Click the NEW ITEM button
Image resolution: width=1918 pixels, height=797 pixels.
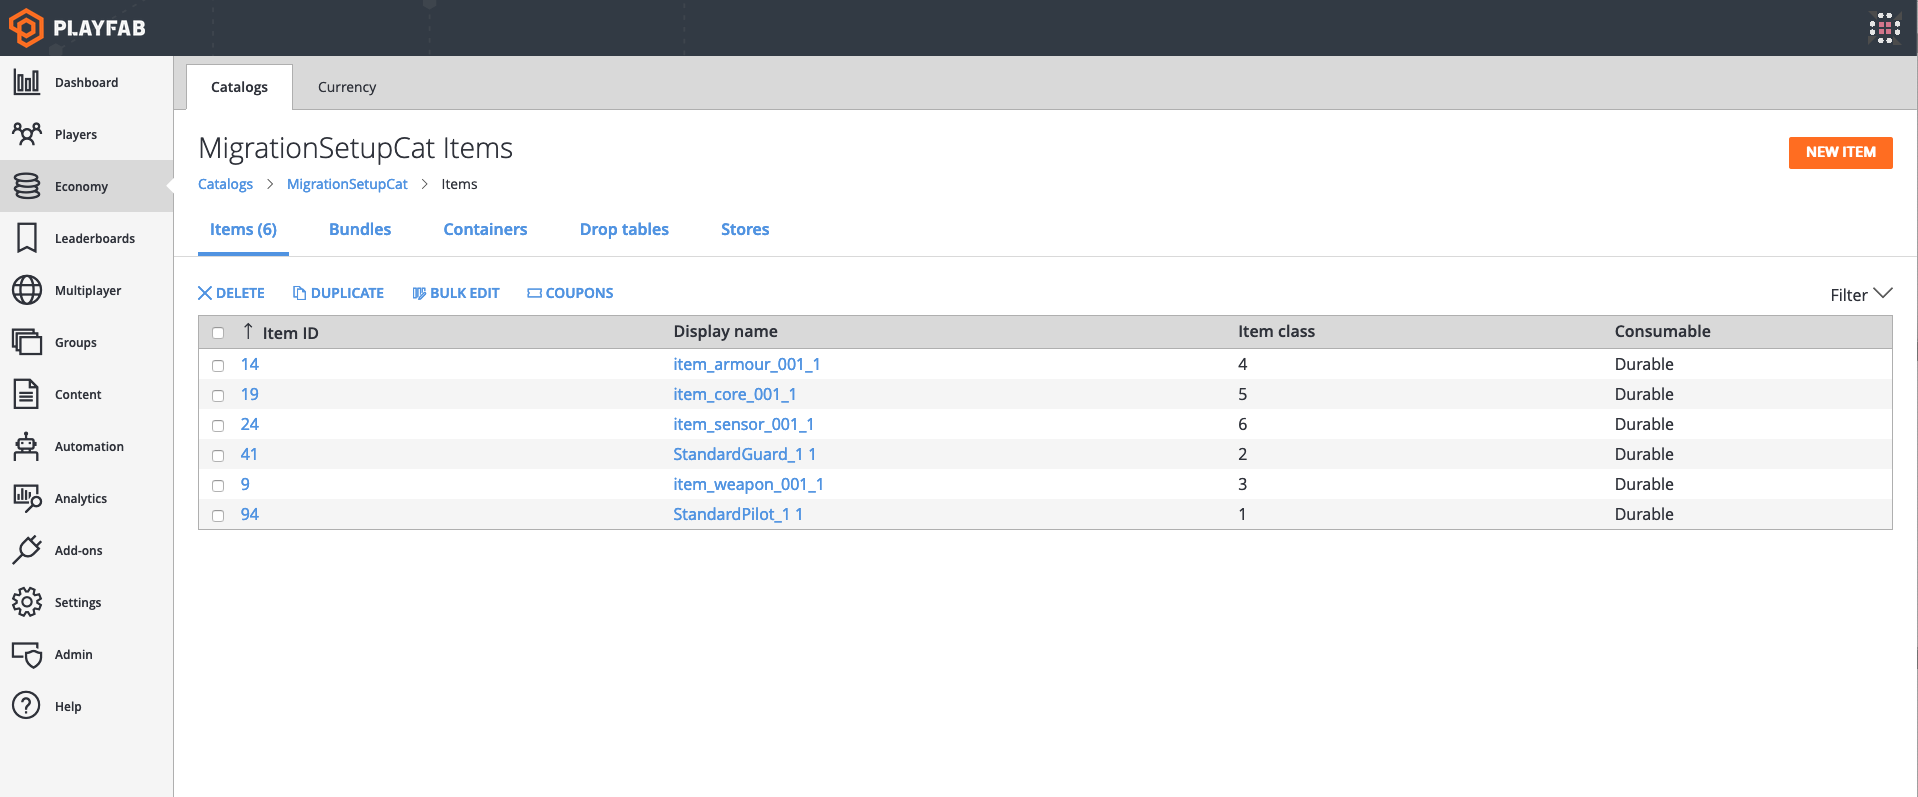point(1840,152)
